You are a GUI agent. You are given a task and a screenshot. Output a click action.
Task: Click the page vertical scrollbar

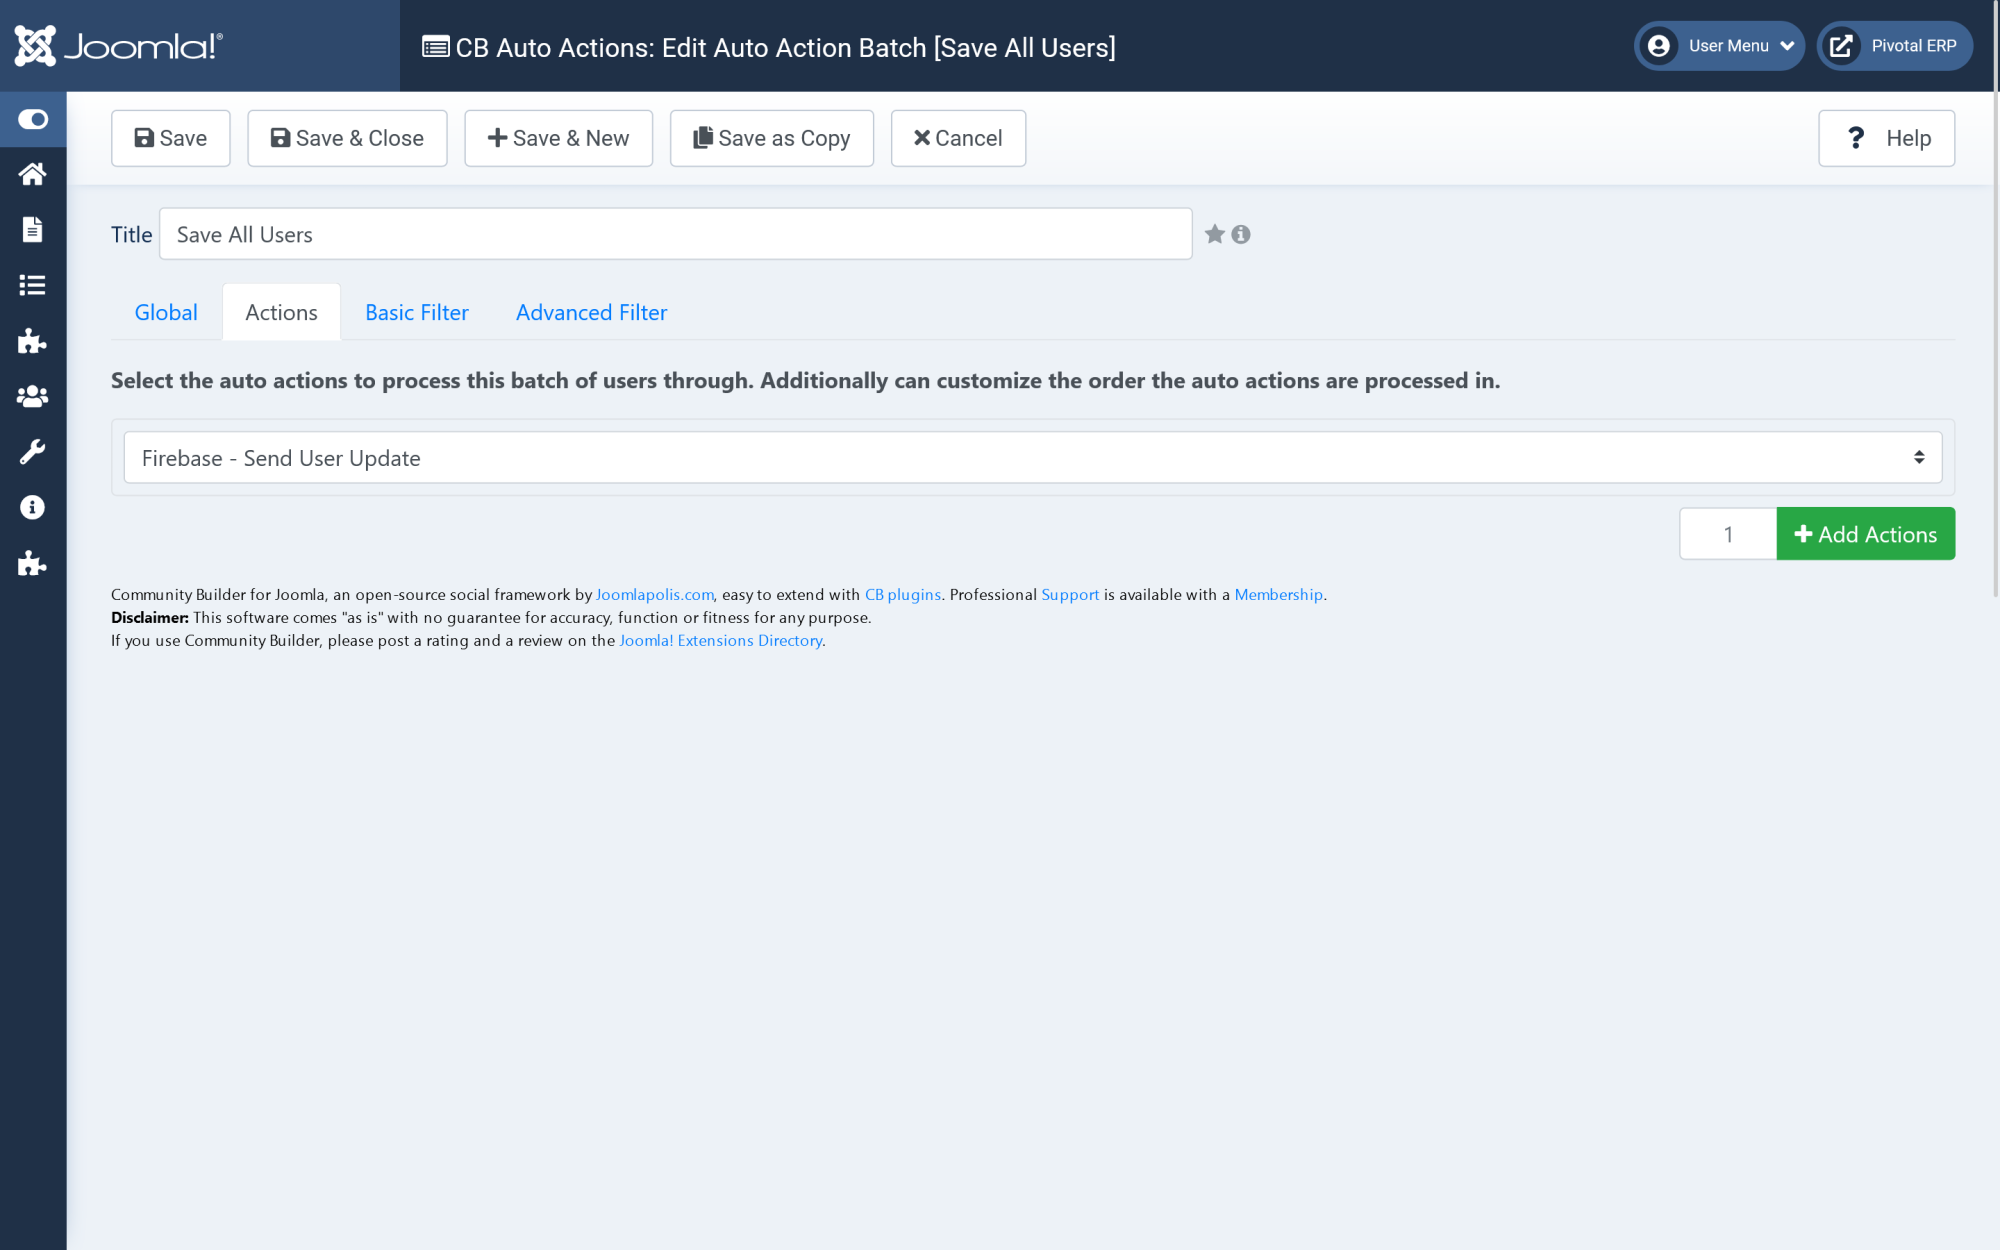pos(1996,300)
